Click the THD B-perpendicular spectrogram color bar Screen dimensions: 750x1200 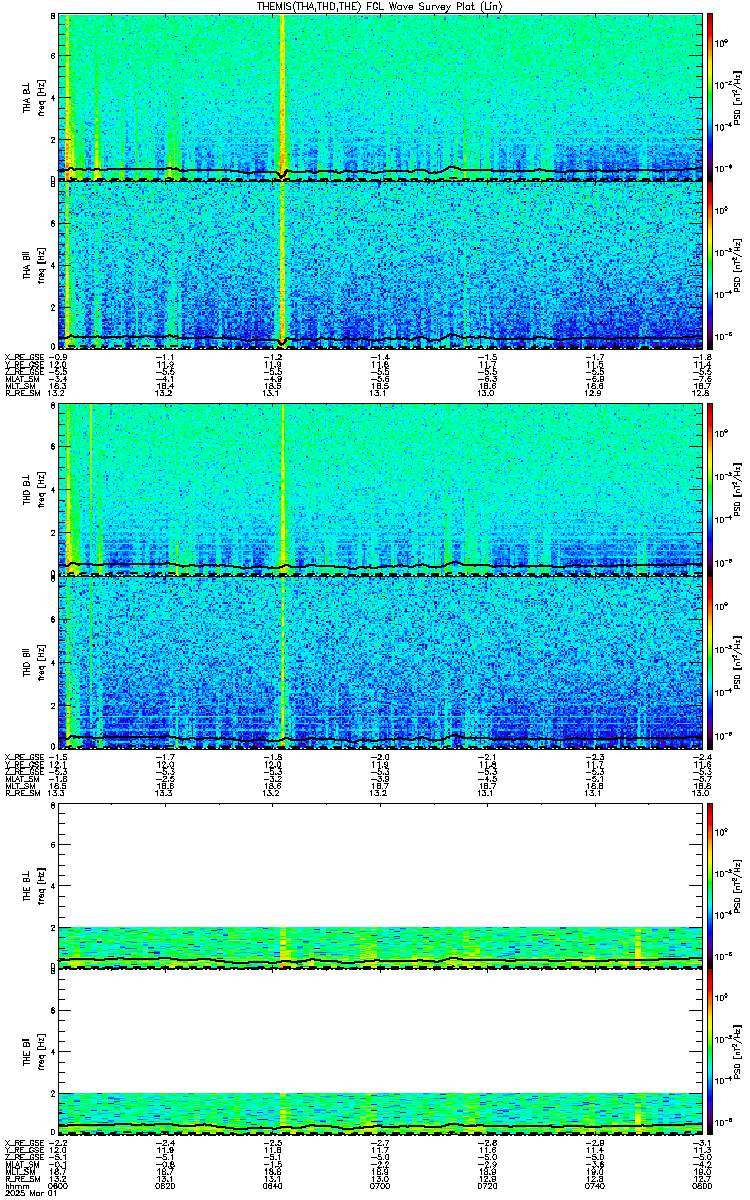click(710, 490)
